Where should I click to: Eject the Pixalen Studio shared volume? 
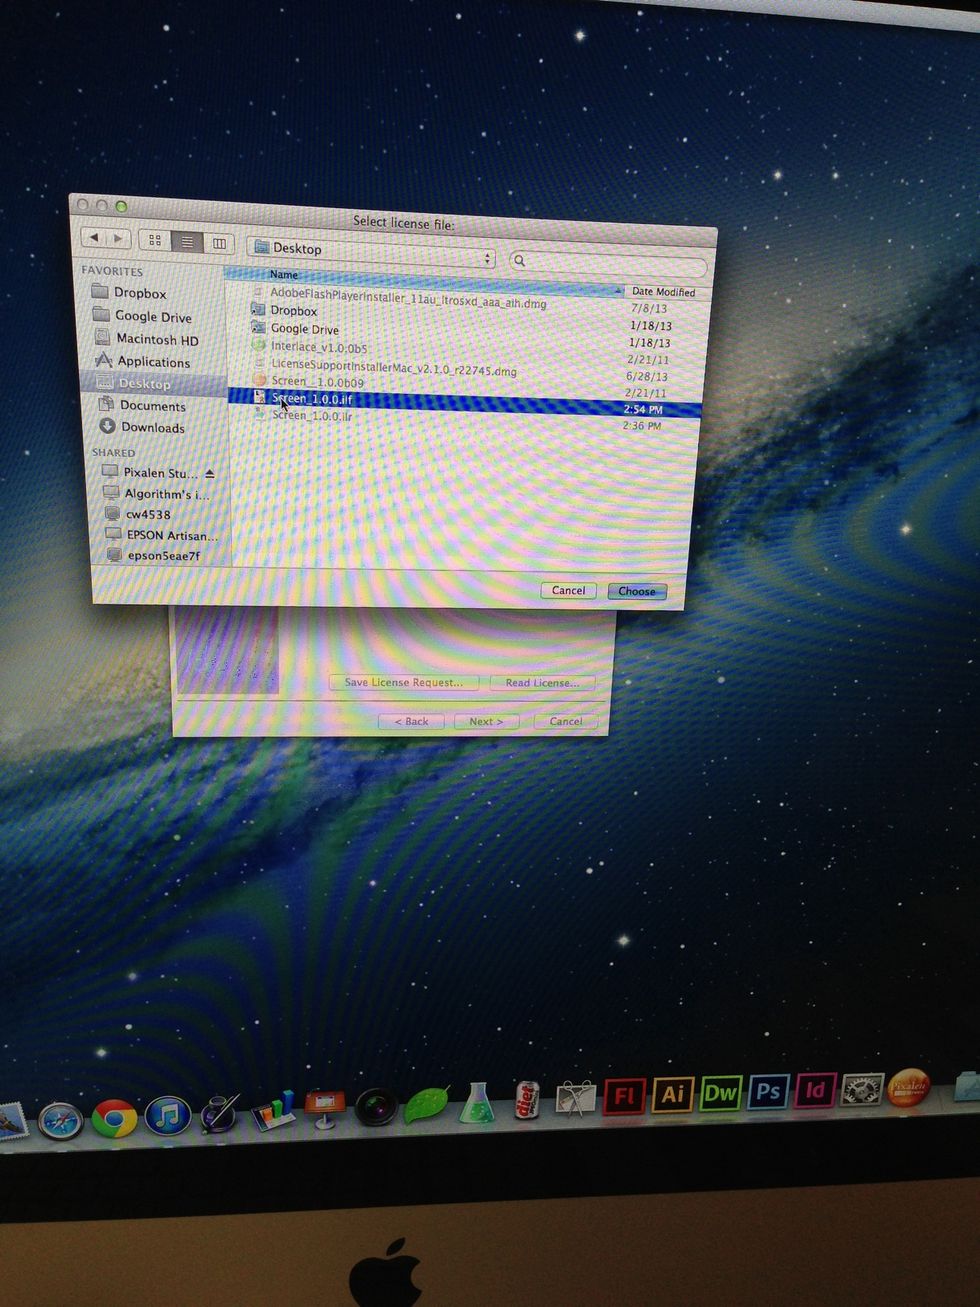click(210, 473)
